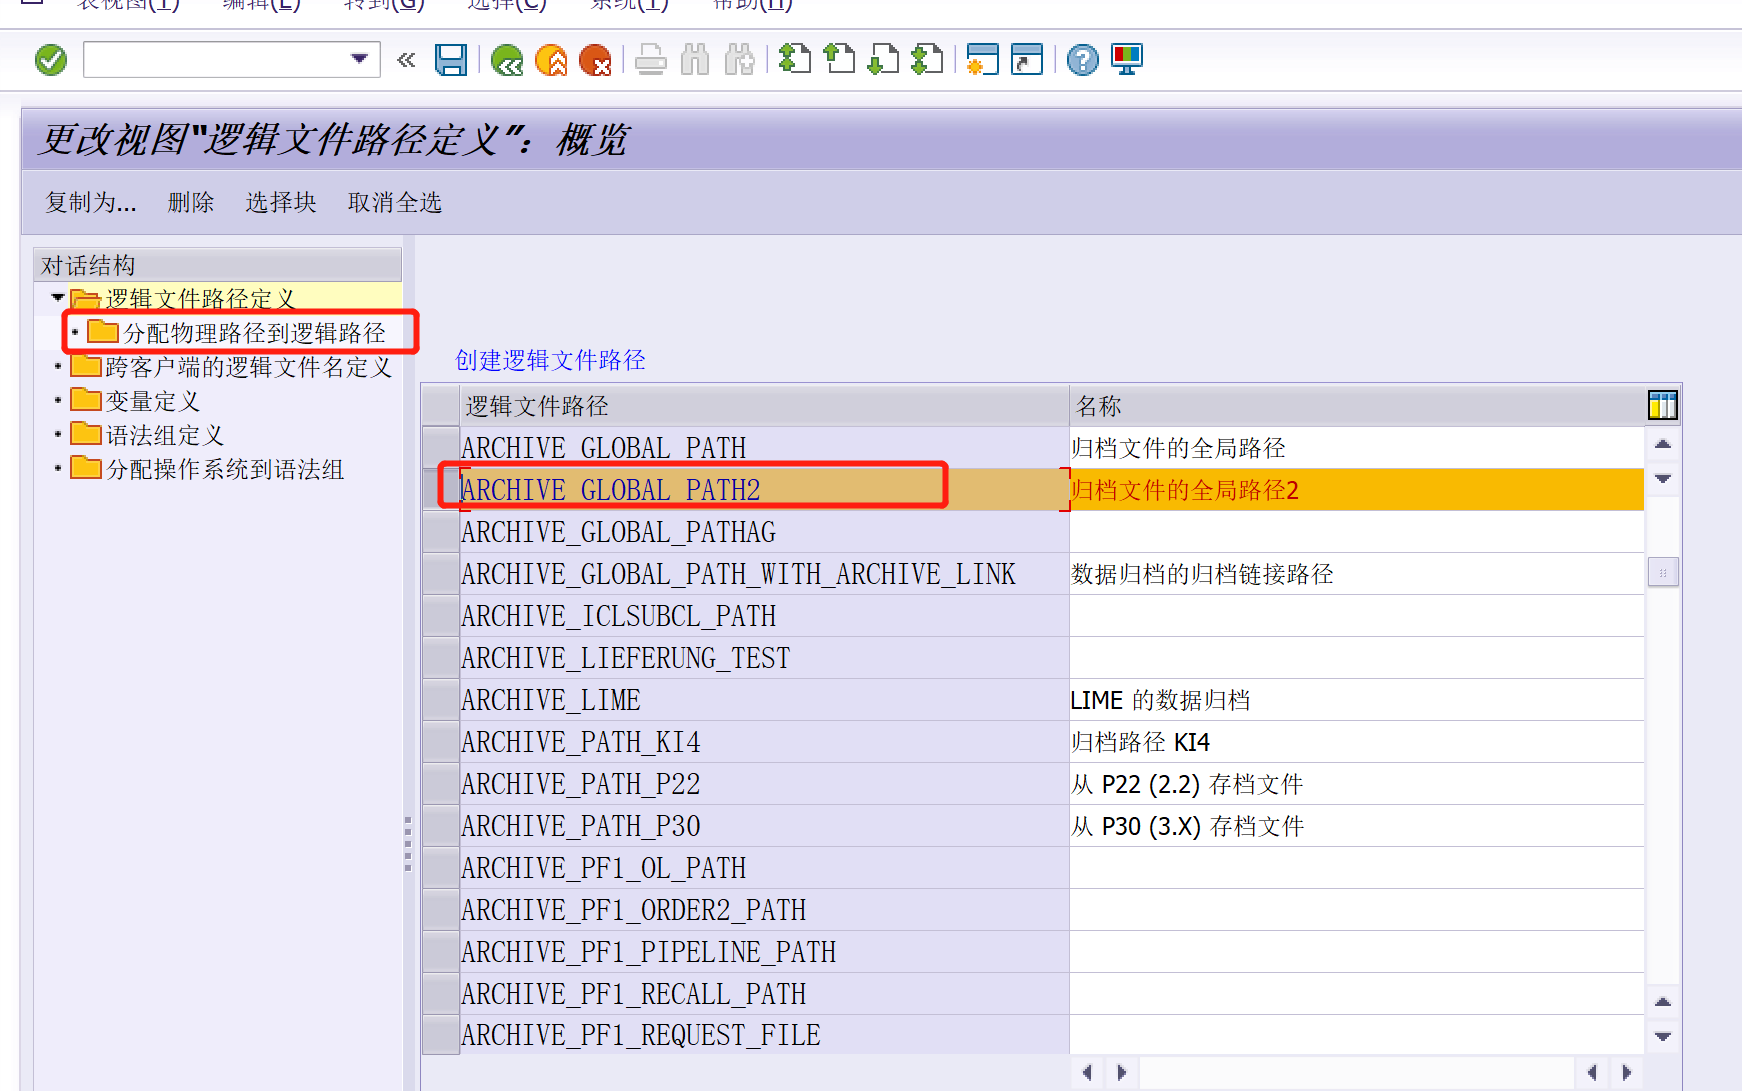Viewport: 1742px width, 1091px height.
Task: Create a new session icon
Action: click(x=983, y=60)
